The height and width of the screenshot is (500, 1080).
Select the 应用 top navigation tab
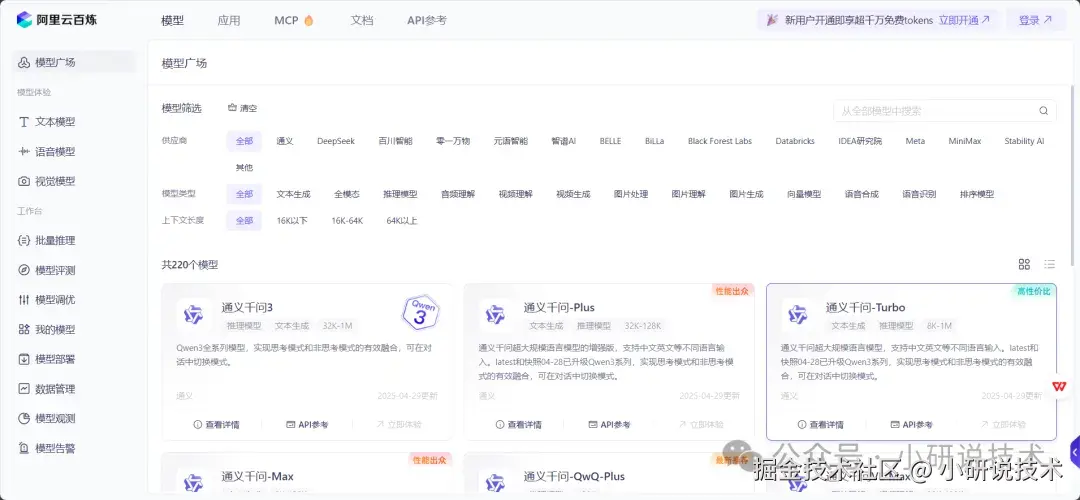click(x=229, y=21)
